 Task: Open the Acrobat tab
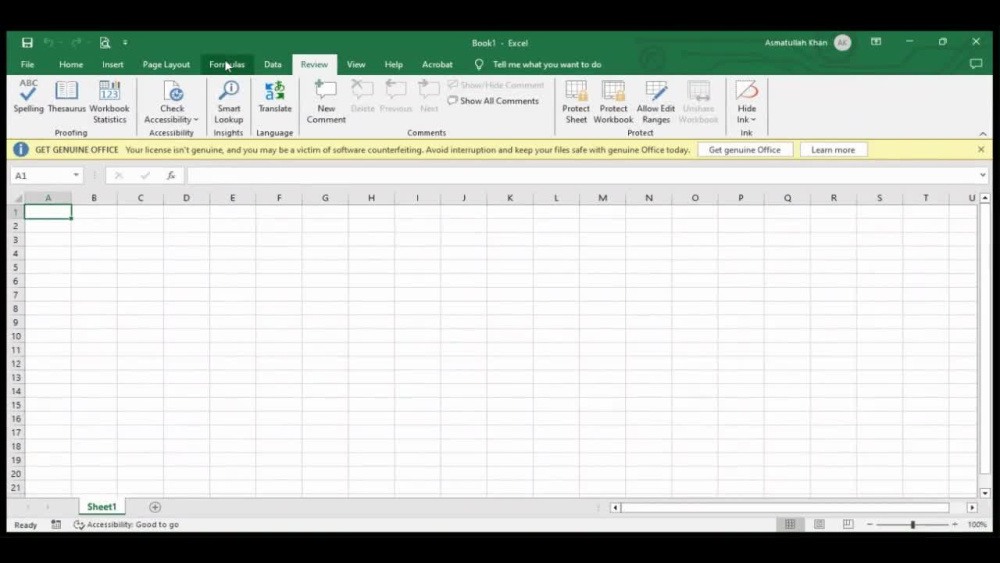[437, 64]
